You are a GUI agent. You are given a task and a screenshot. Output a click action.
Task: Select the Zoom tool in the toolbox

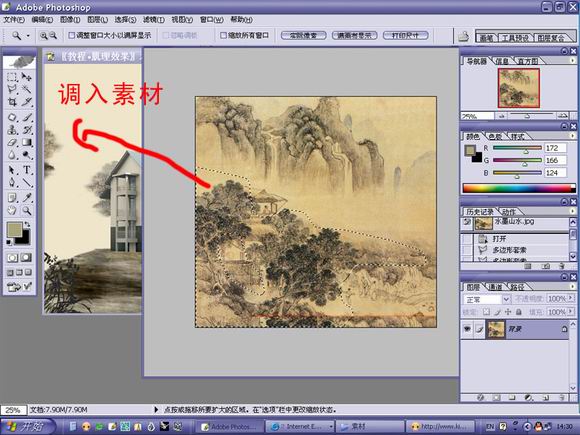(x=26, y=210)
